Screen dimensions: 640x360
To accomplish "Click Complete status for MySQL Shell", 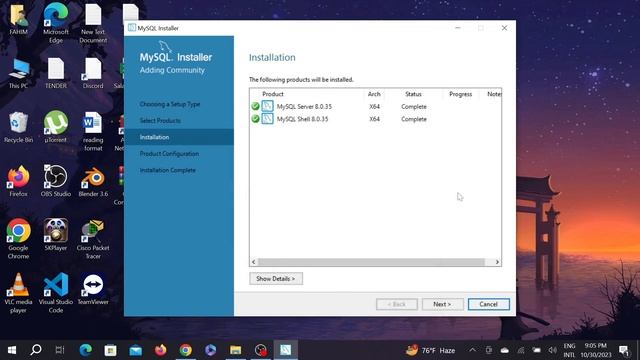I will pos(414,119).
